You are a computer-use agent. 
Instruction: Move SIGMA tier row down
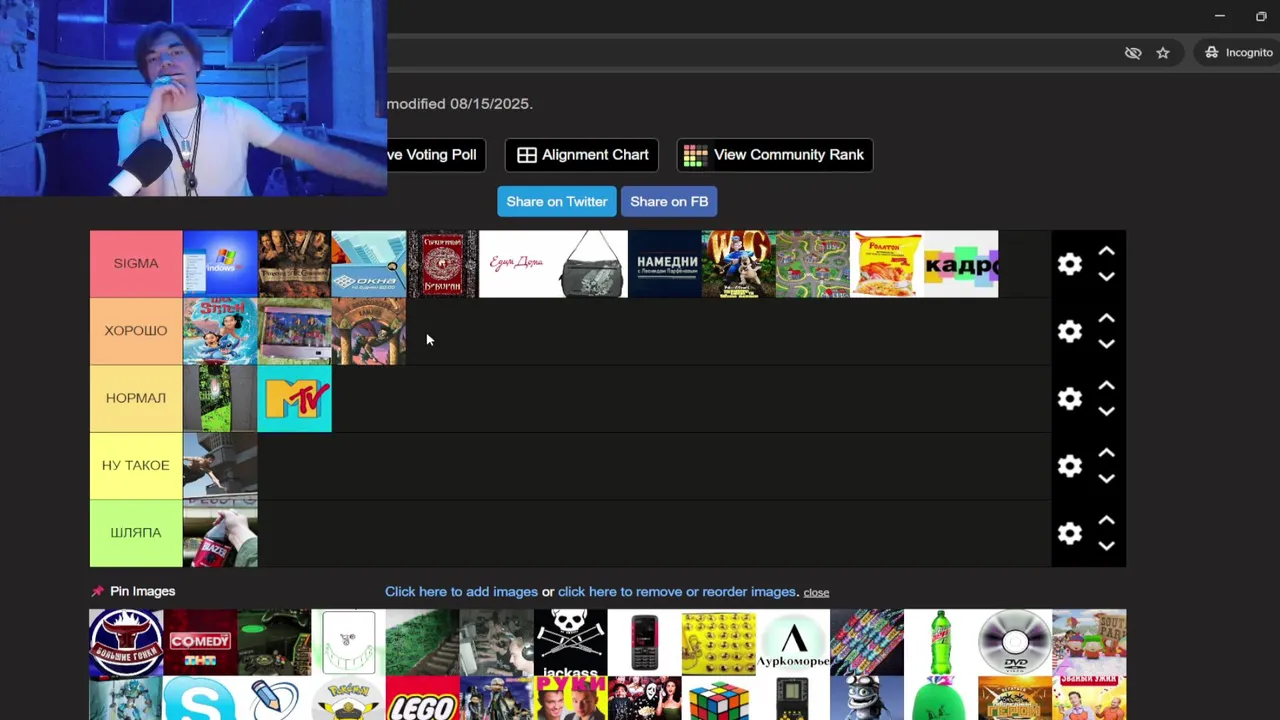point(1106,277)
